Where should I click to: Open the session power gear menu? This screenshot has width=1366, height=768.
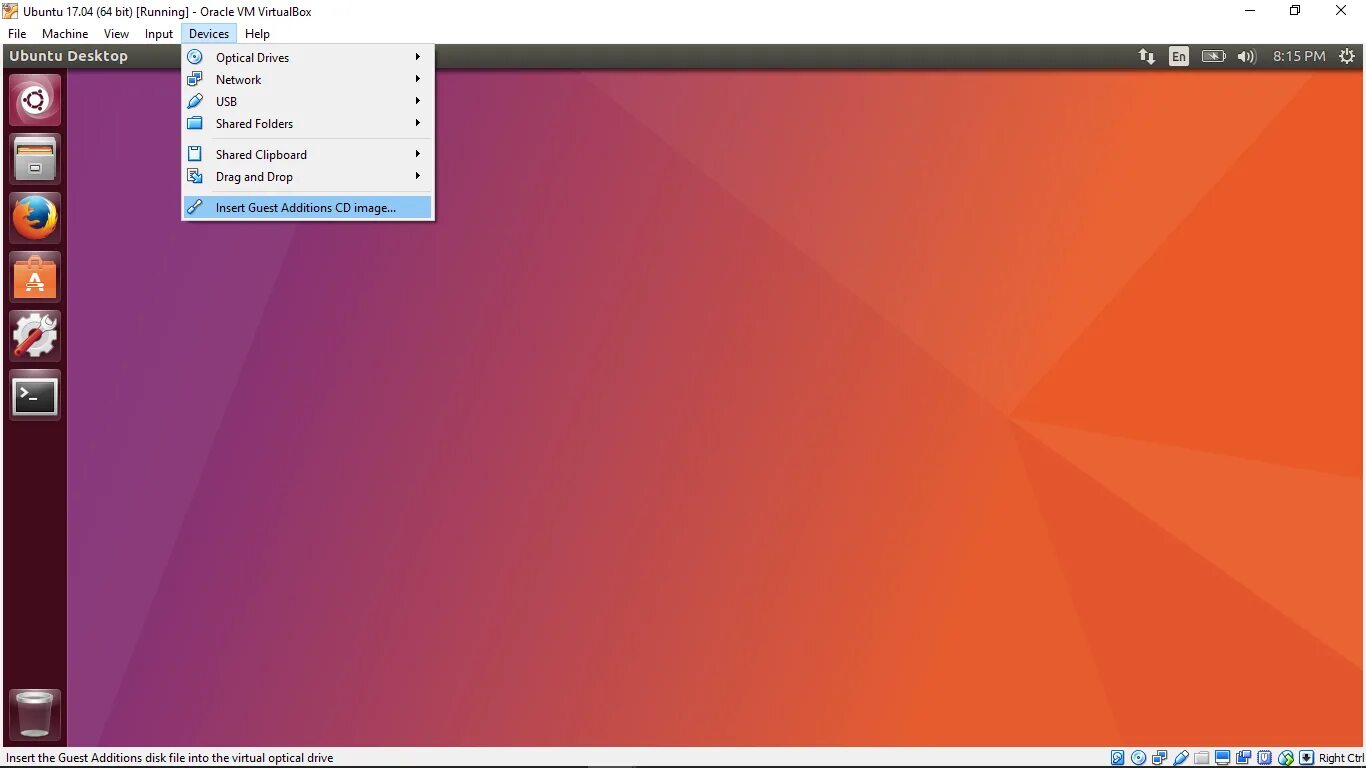1347,57
